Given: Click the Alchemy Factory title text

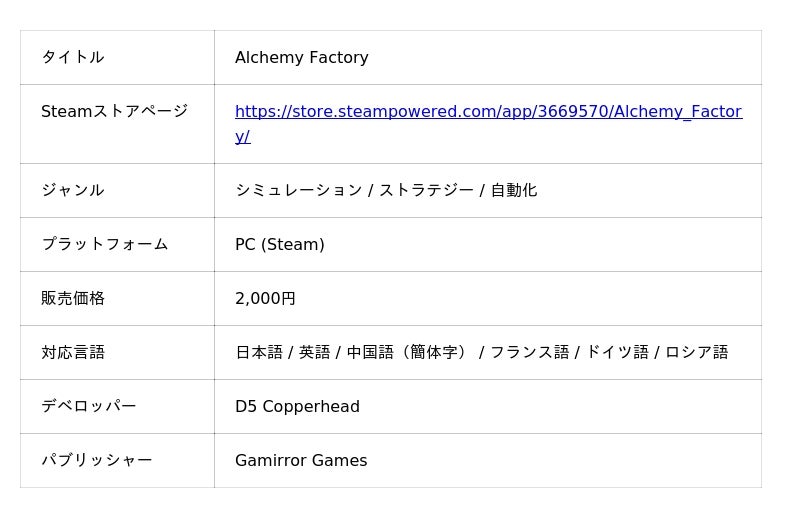Looking at the screenshot, I should 301,58.
